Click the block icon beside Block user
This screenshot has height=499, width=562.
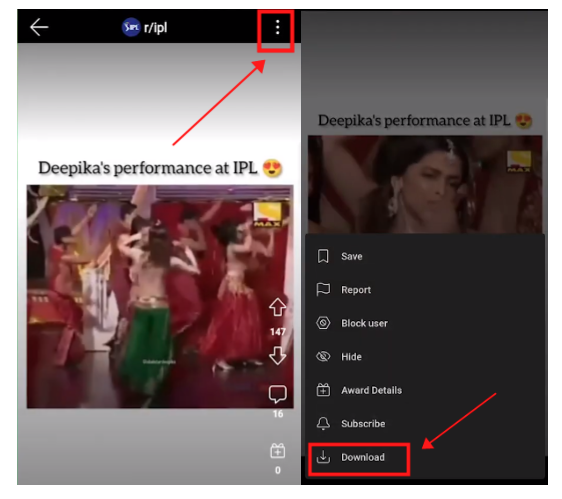pyautogui.click(x=323, y=323)
